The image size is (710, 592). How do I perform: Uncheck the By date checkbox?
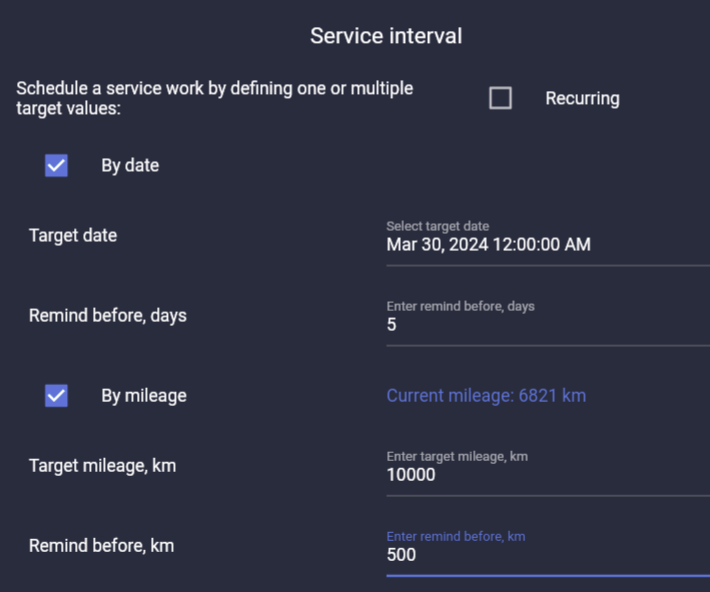[56, 165]
